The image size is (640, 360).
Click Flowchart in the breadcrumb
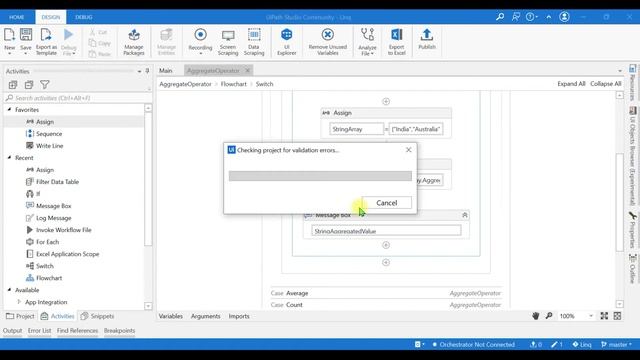tap(233, 84)
